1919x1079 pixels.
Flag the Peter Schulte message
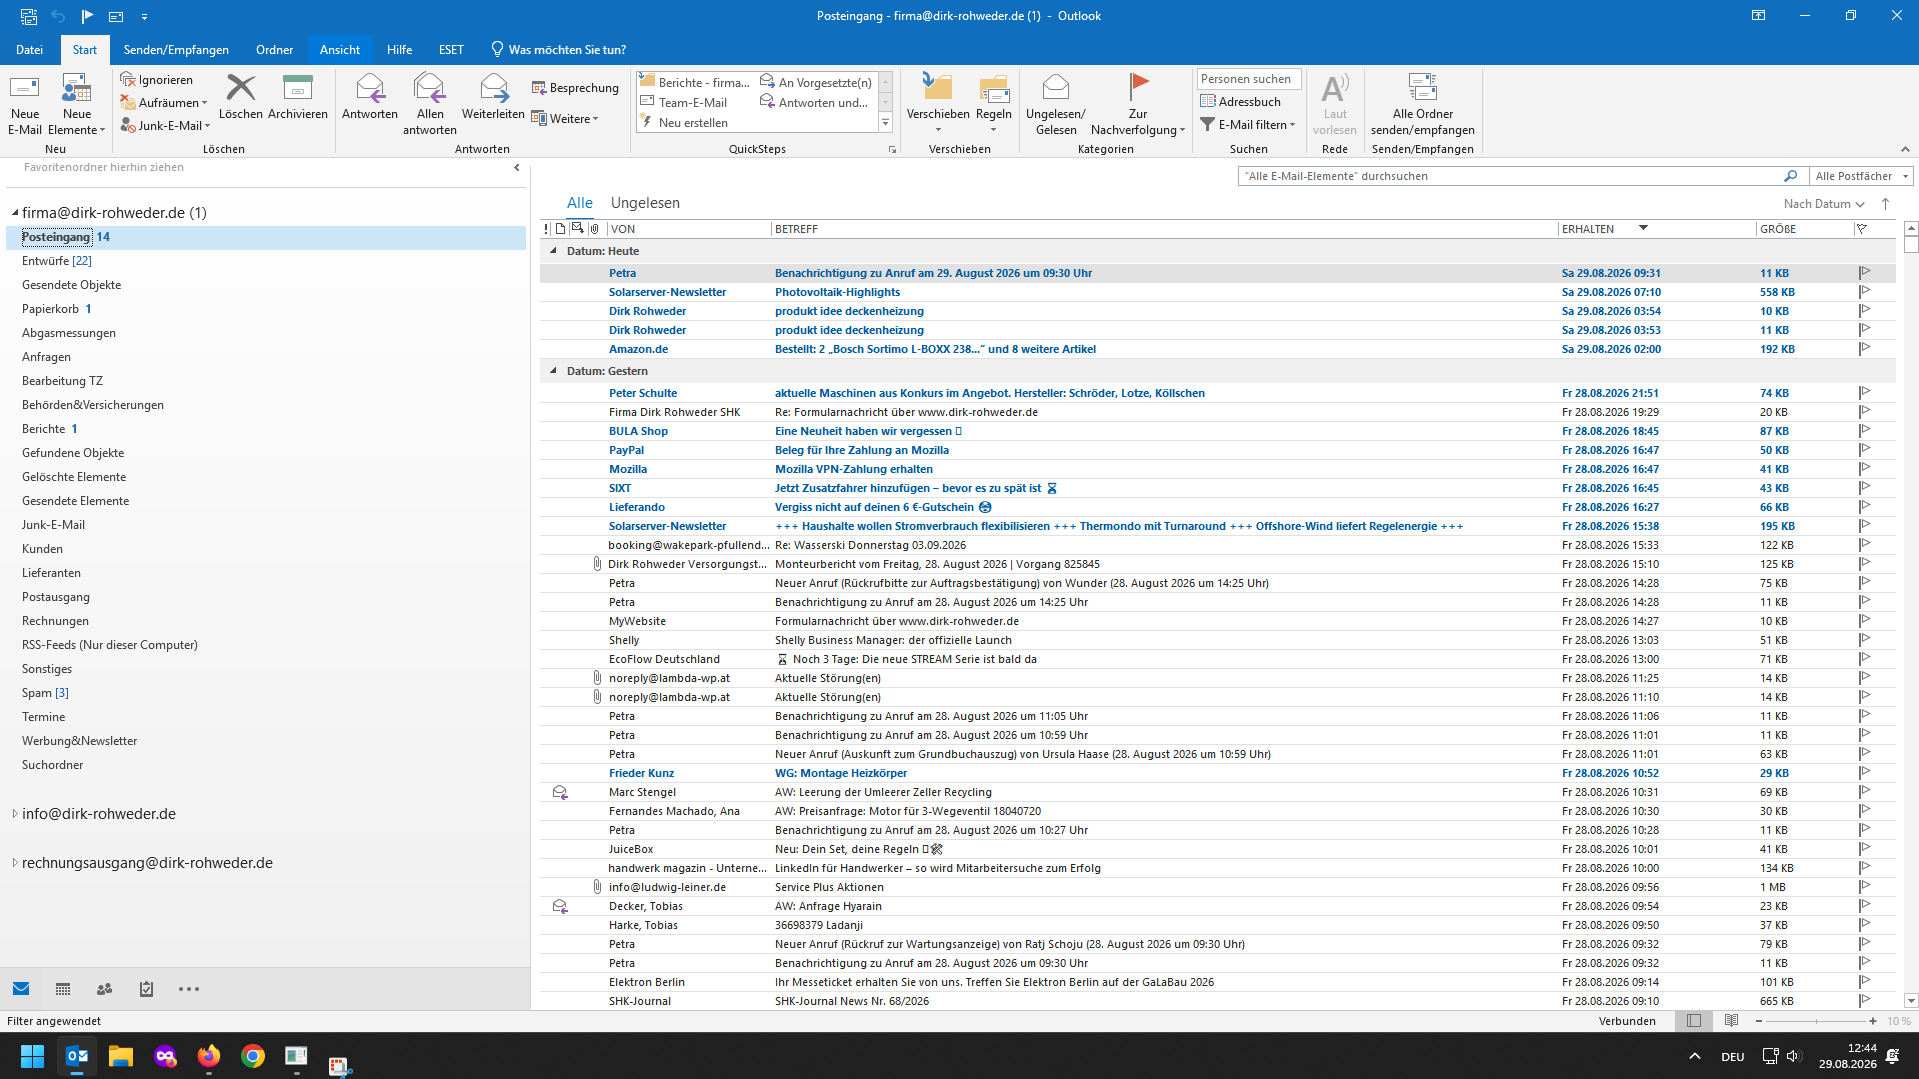[1865, 393]
